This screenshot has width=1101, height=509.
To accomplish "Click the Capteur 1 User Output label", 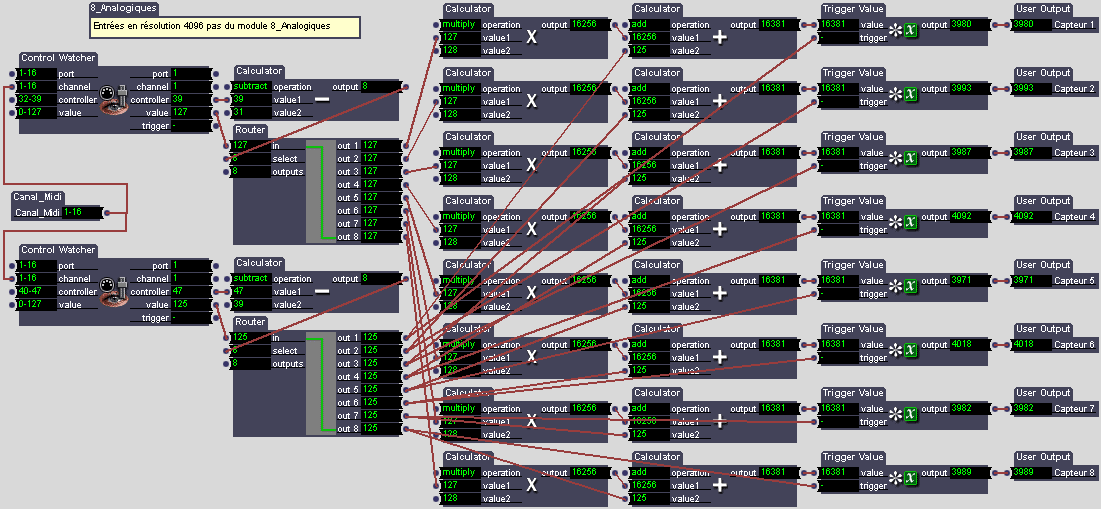I will tap(1074, 24).
